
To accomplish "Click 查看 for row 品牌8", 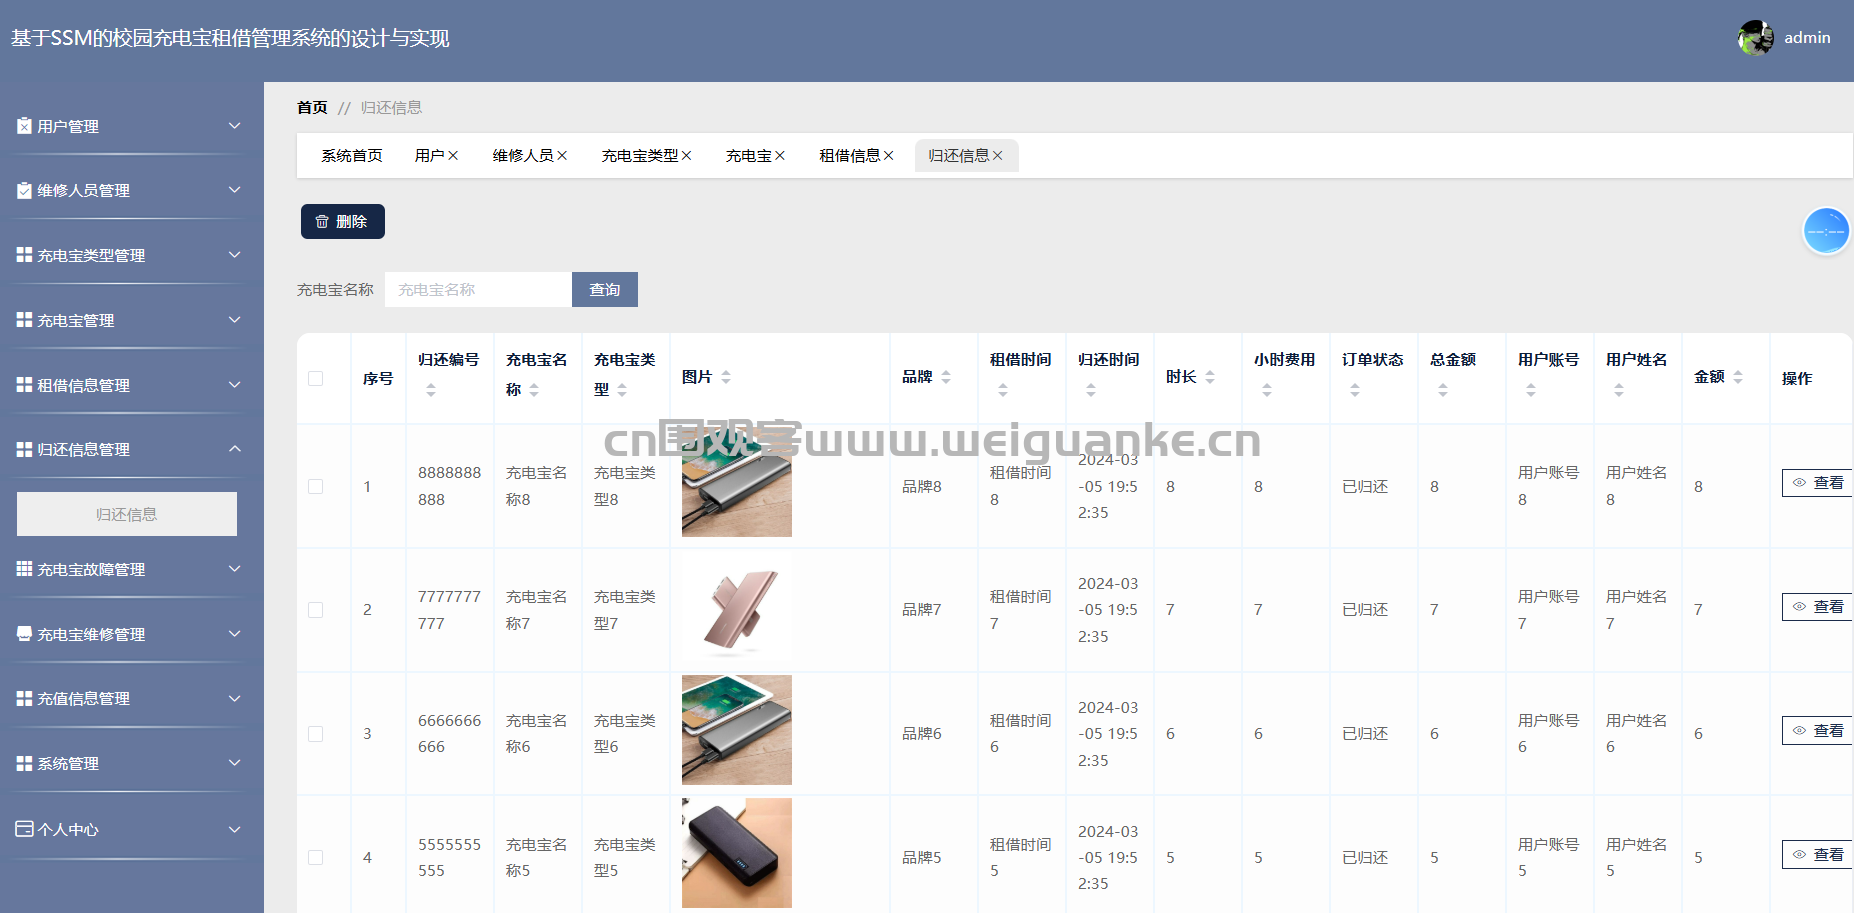I will tap(1817, 483).
